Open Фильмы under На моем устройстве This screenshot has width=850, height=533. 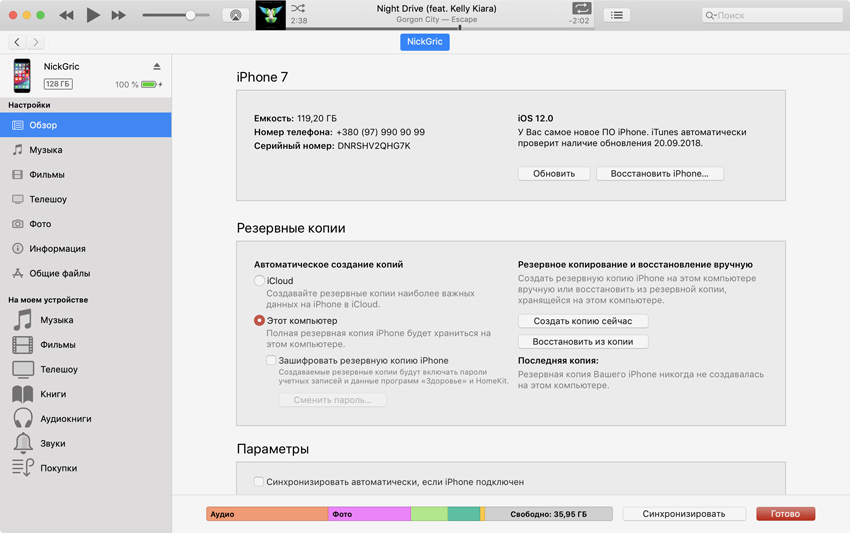(x=86, y=344)
